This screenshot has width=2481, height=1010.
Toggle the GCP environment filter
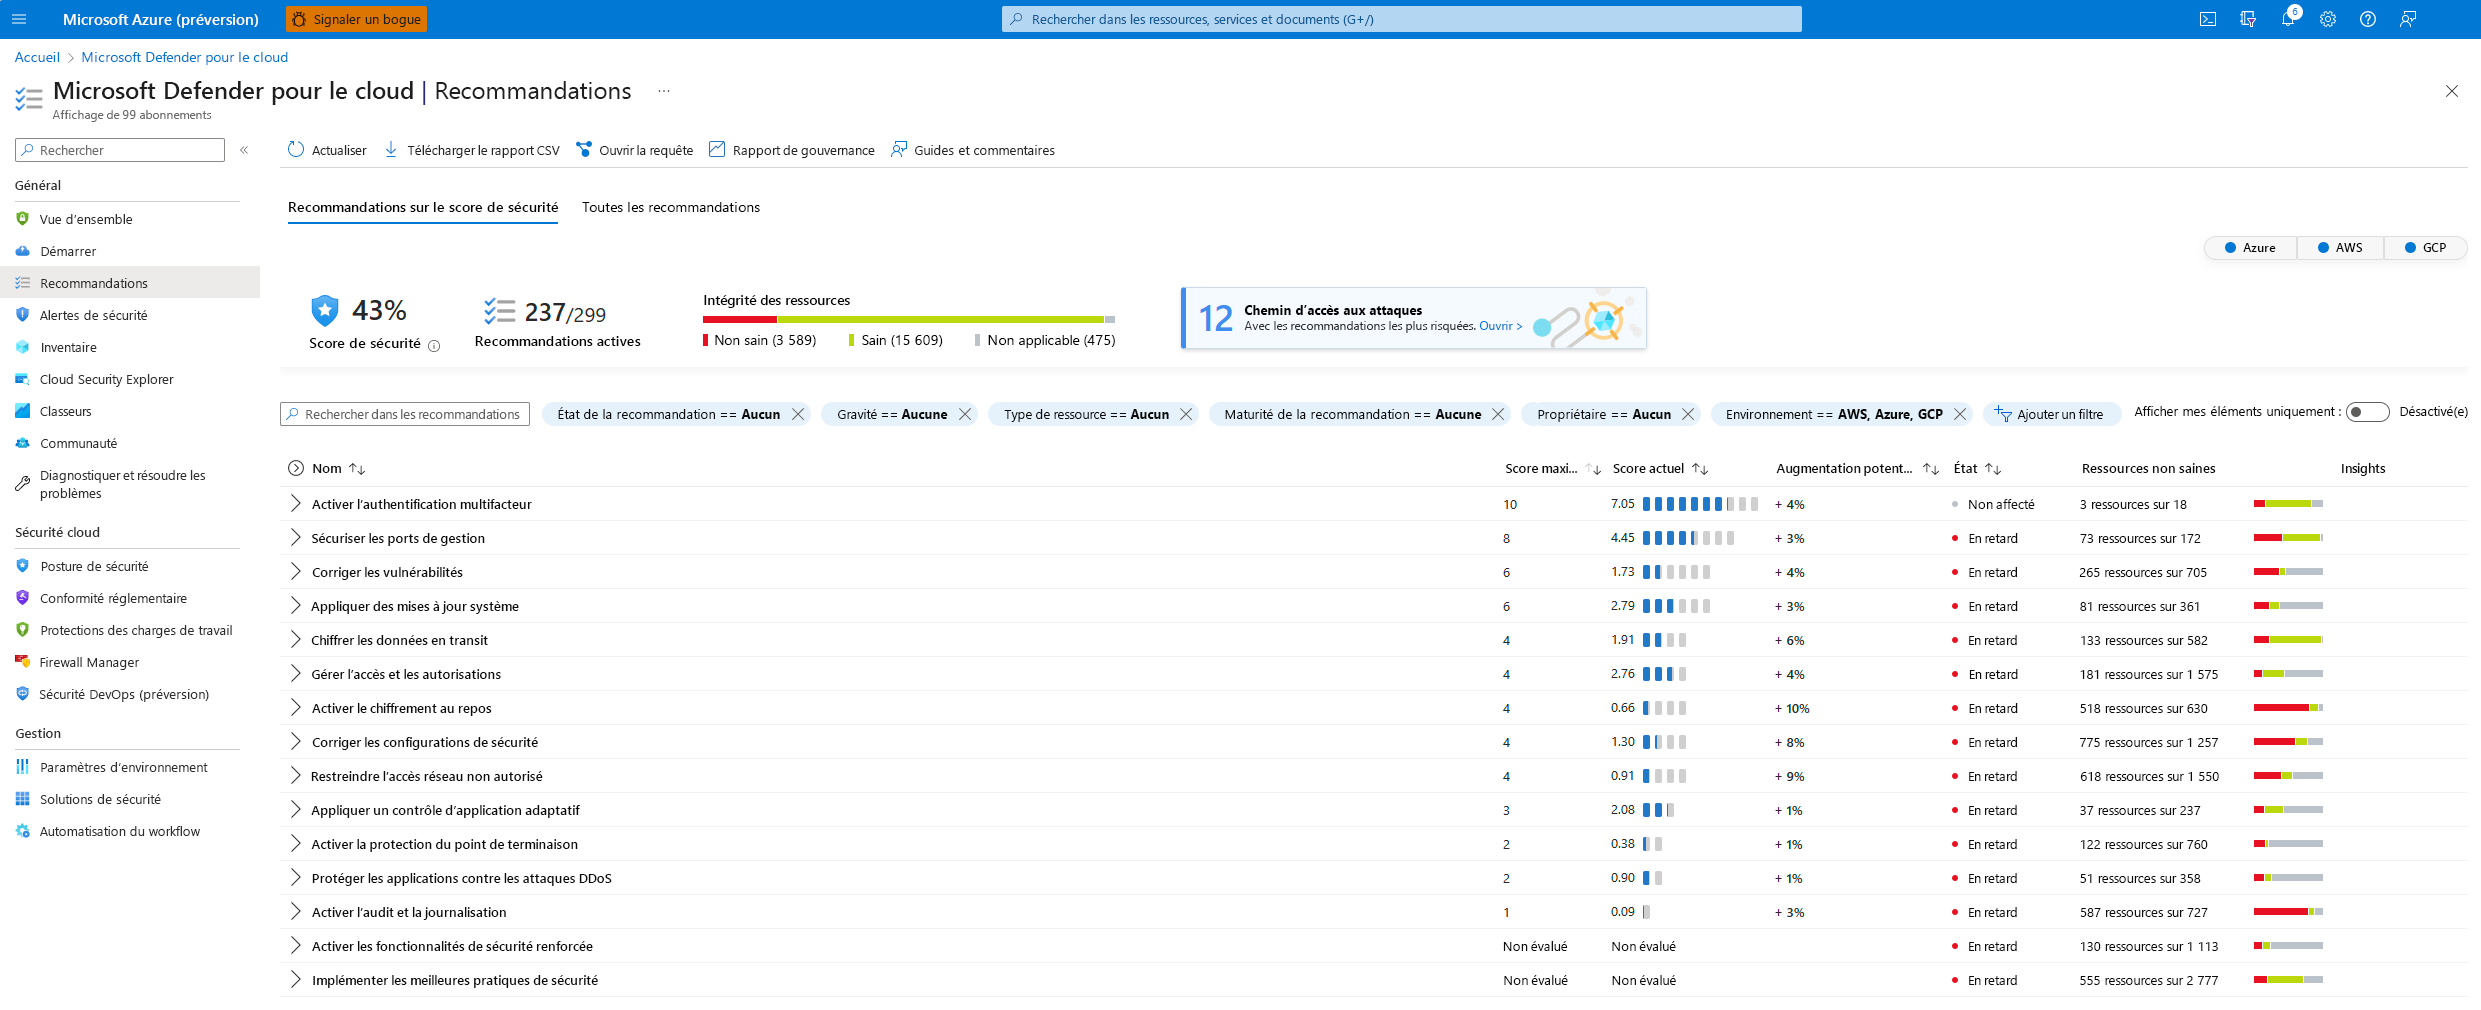(x=2425, y=248)
